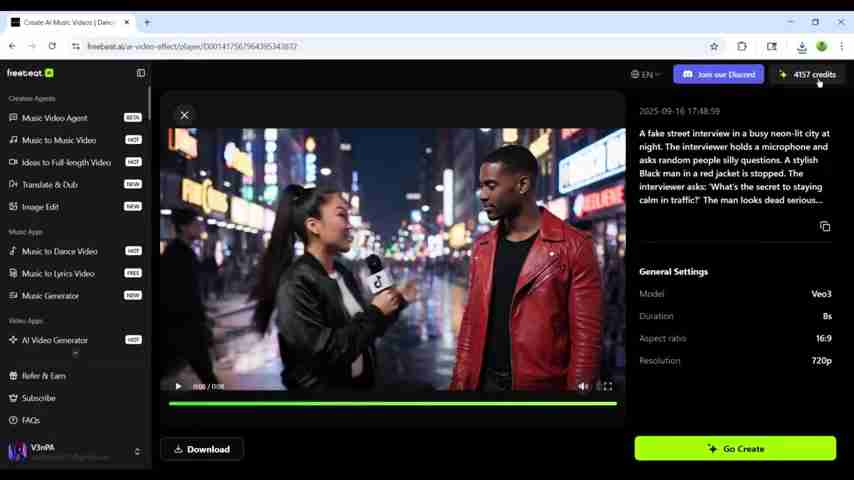Open Chrome three-dot menu

(x=841, y=46)
